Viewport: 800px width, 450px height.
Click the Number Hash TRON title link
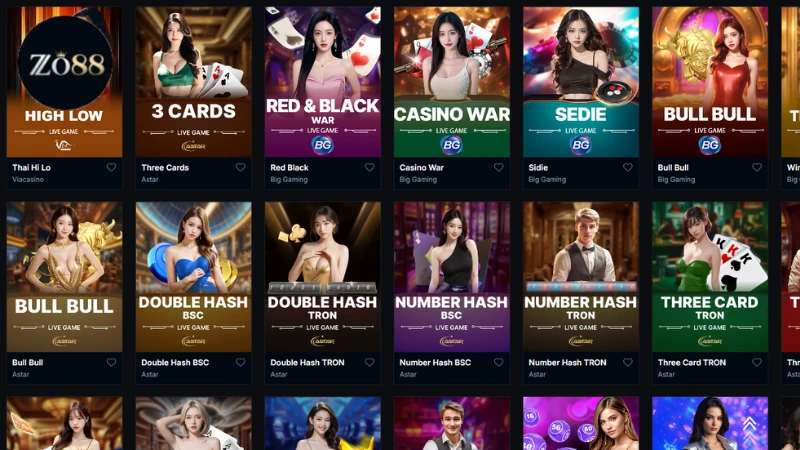[567, 362]
